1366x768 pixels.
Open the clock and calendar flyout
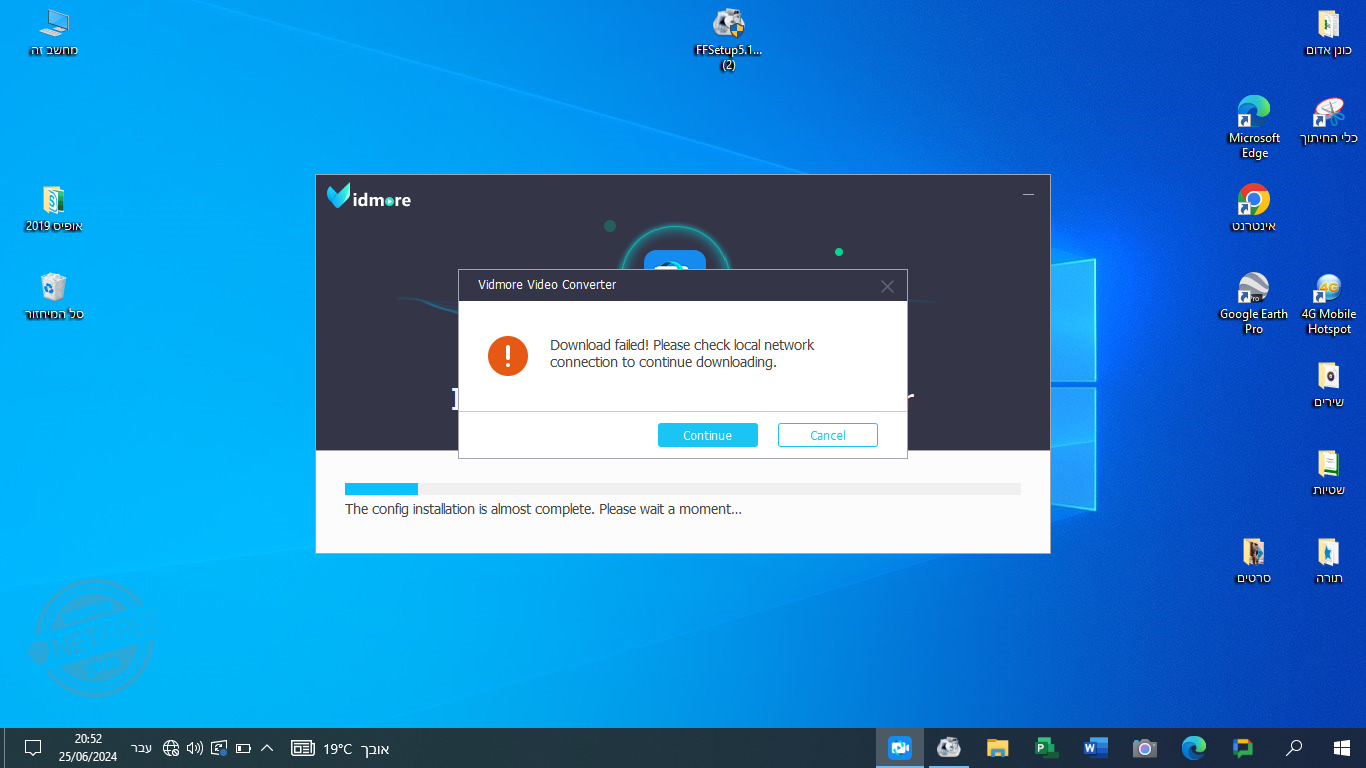pyautogui.click(x=88, y=748)
